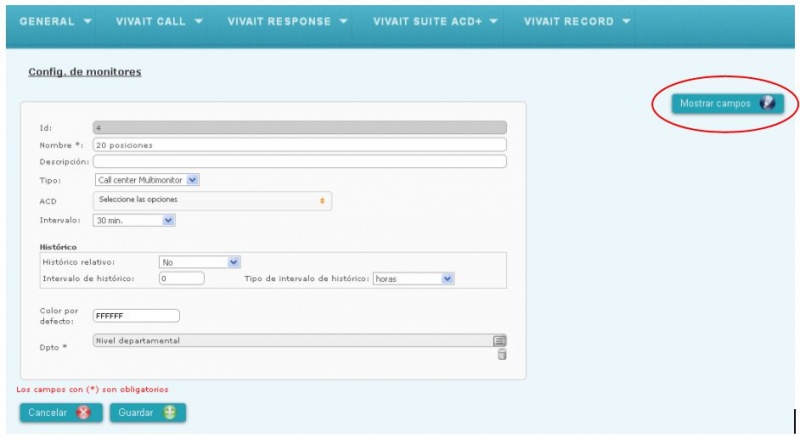Open the VIVAIT CALL menu
The height and width of the screenshot is (438, 800).
click(159, 21)
